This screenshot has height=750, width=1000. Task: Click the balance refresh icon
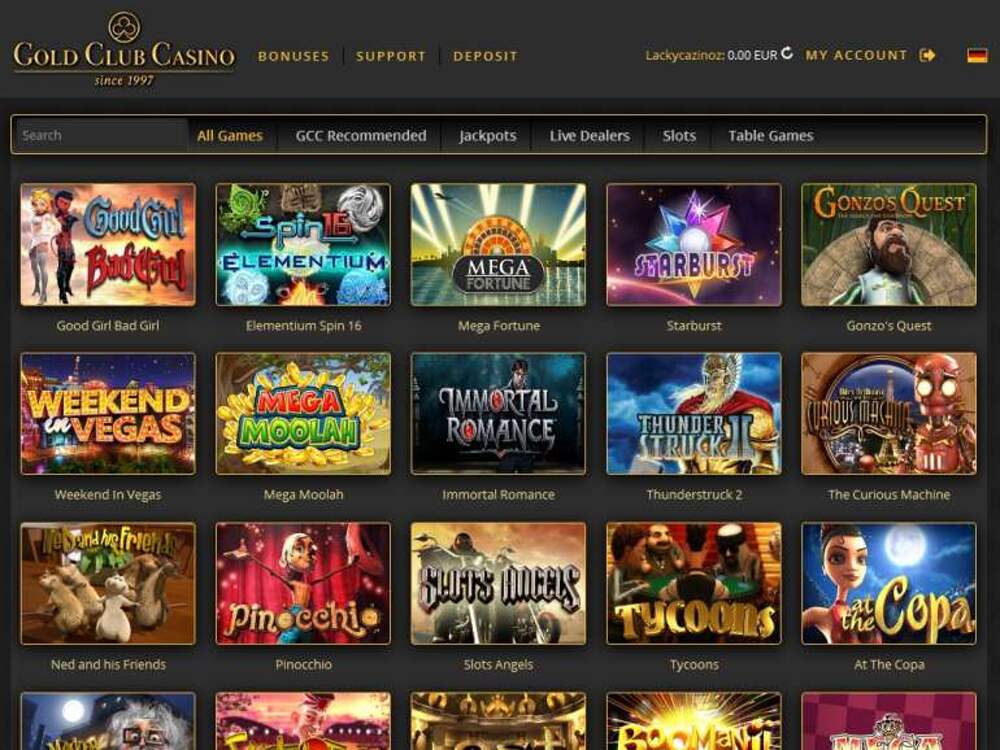tap(787, 54)
